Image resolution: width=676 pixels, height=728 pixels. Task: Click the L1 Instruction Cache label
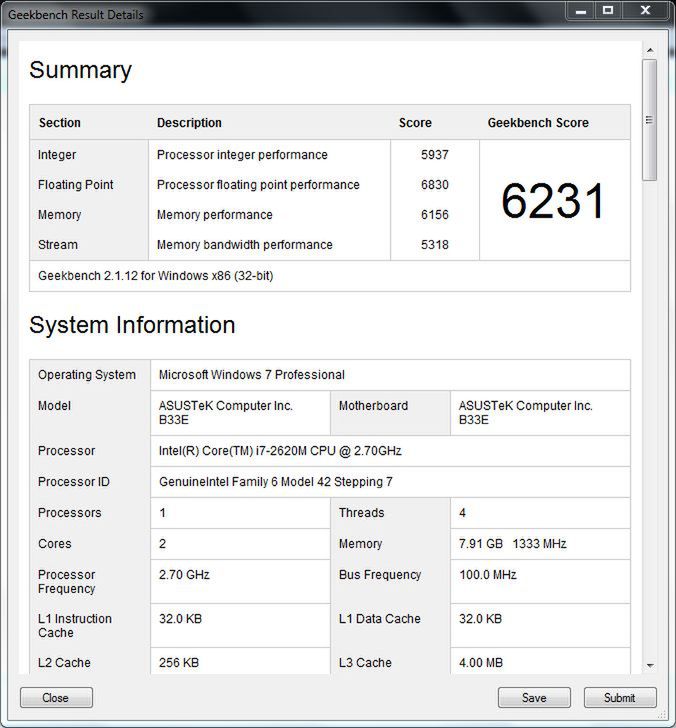click(x=75, y=625)
